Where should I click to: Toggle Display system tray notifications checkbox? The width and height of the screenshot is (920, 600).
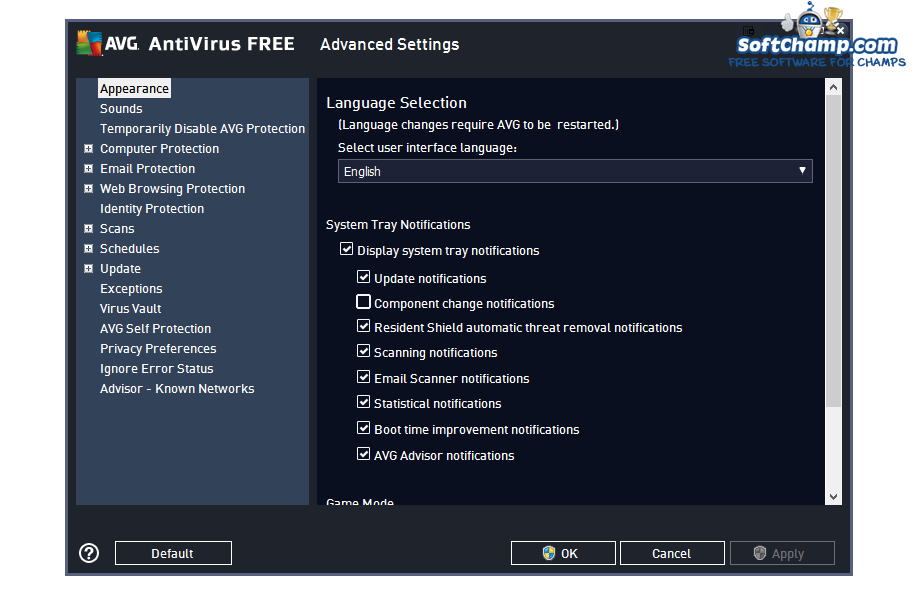(x=347, y=249)
